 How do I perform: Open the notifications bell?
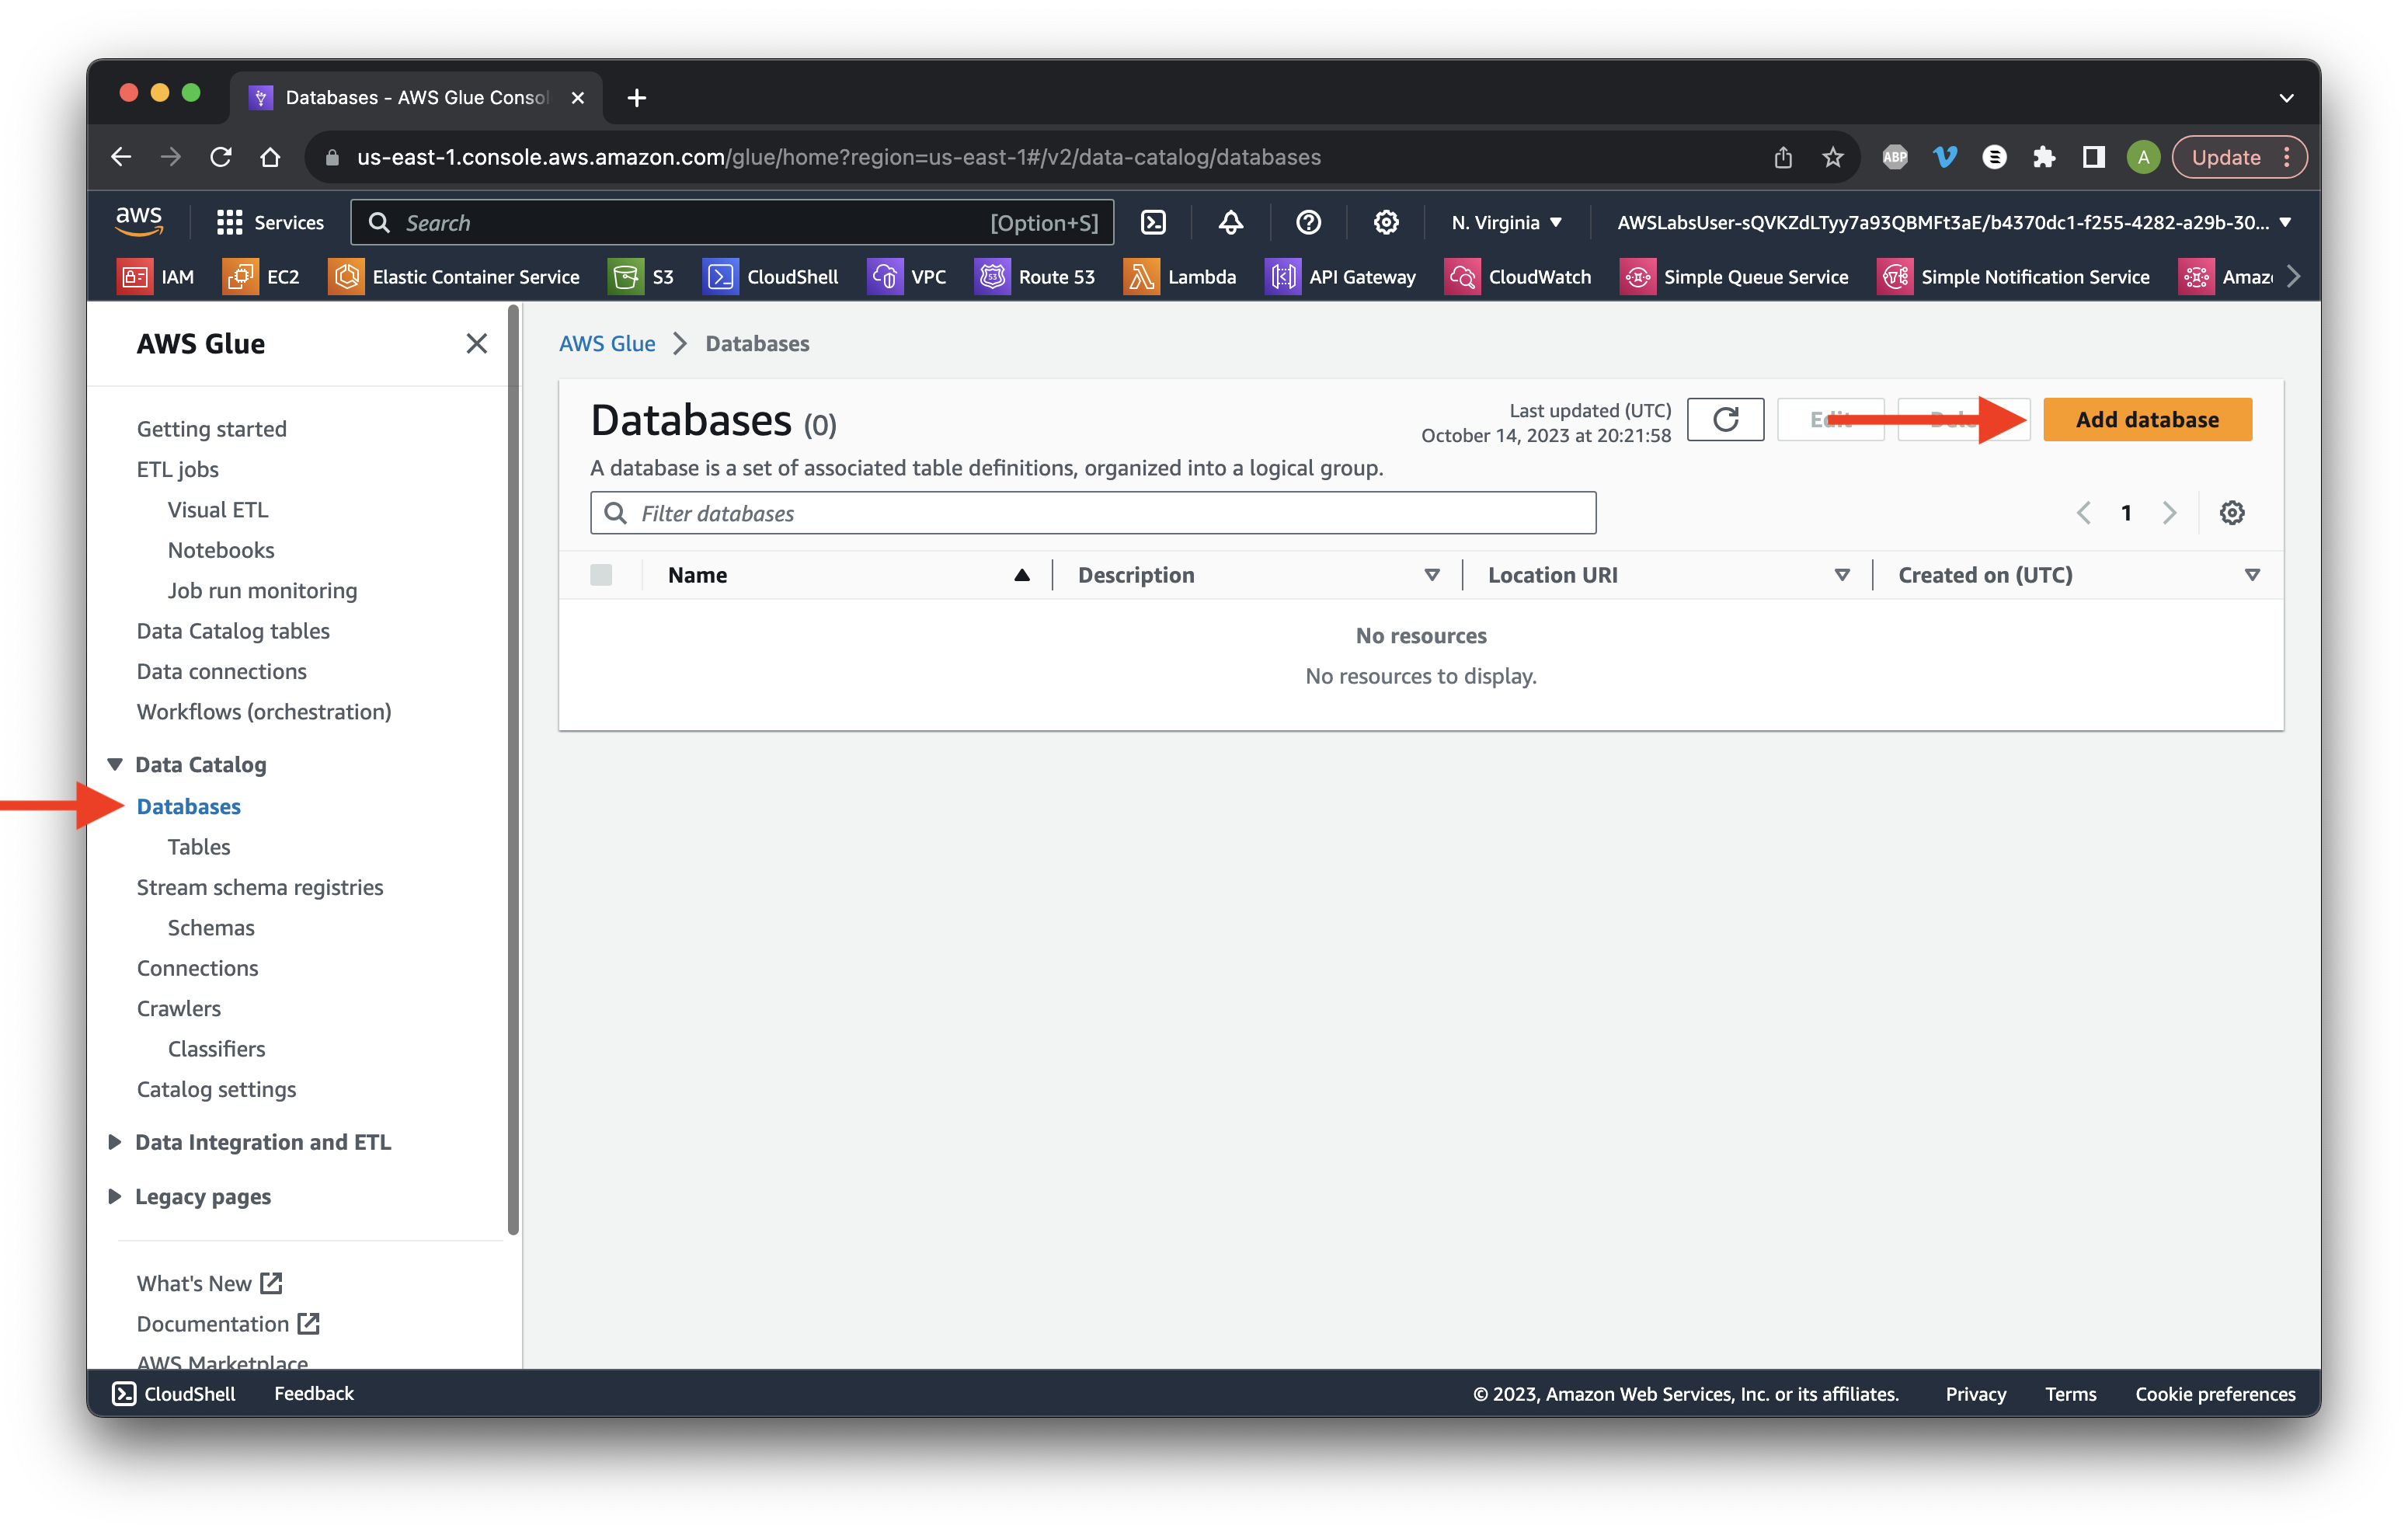(1230, 222)
